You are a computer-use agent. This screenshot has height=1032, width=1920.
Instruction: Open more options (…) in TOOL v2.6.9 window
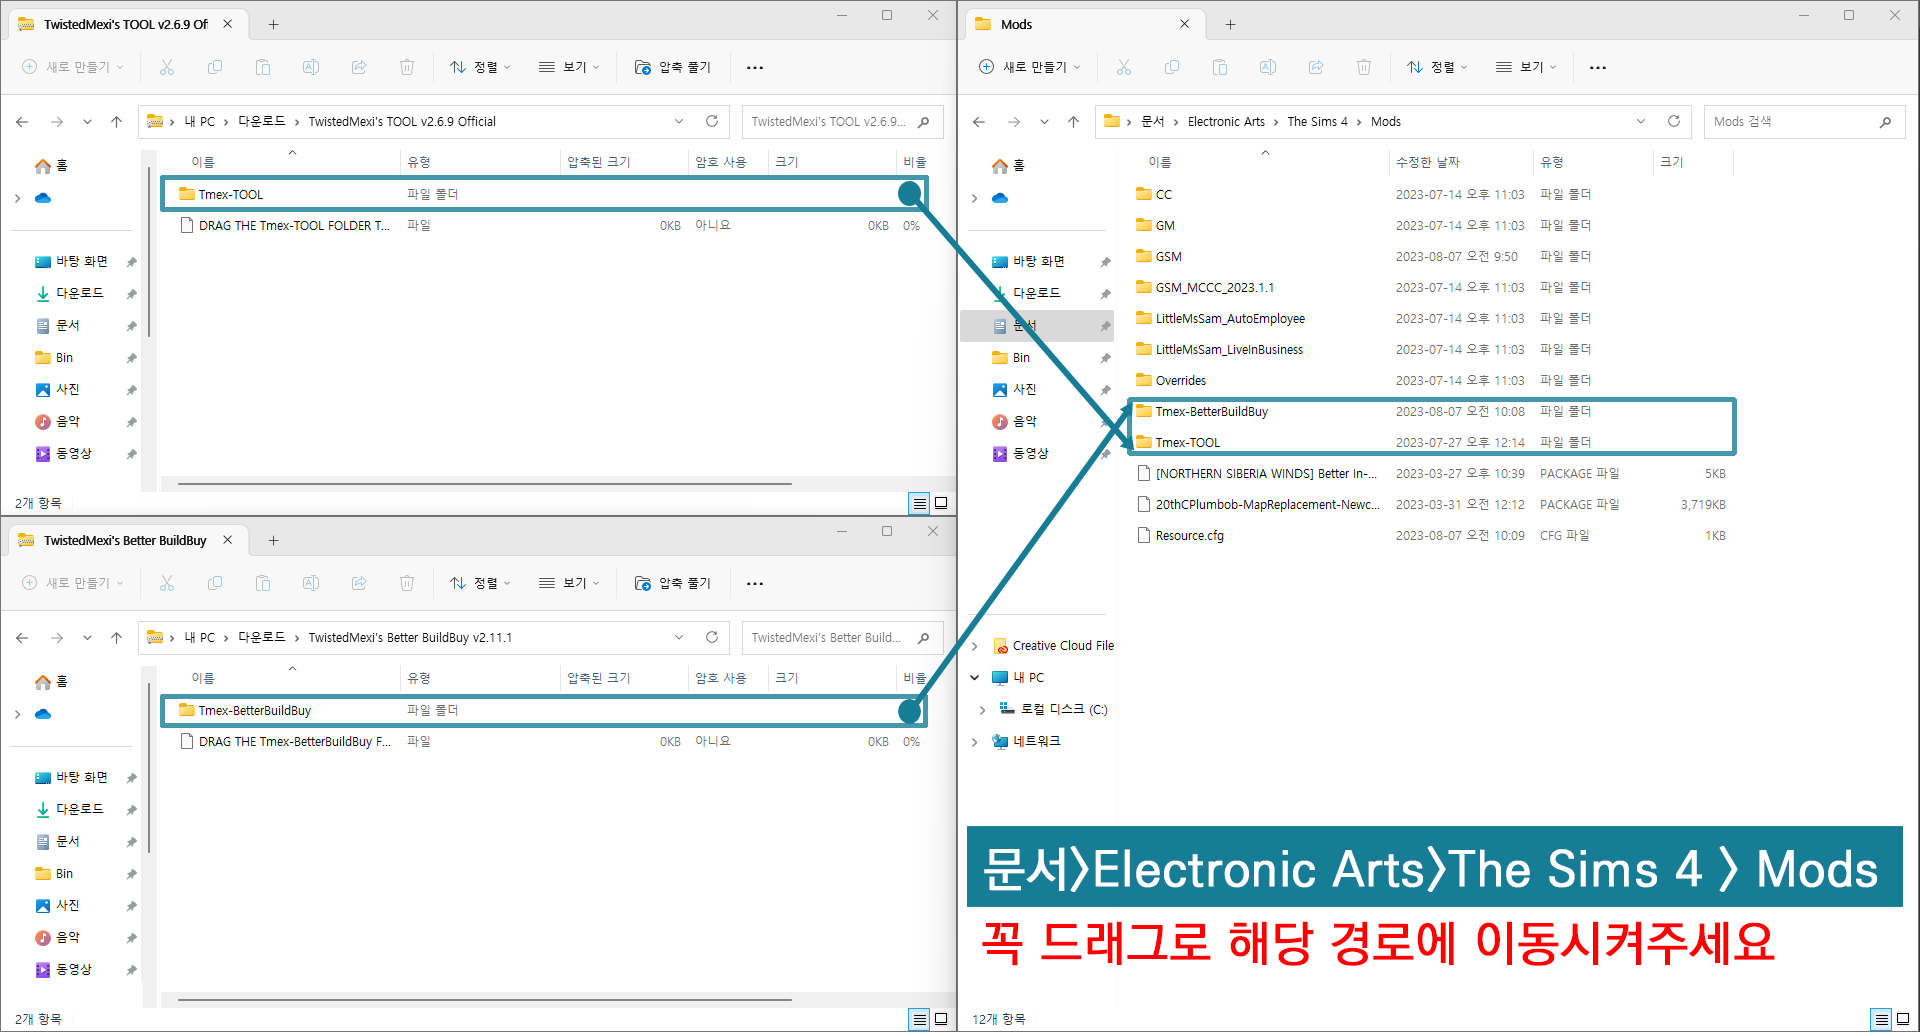(755, 67)
